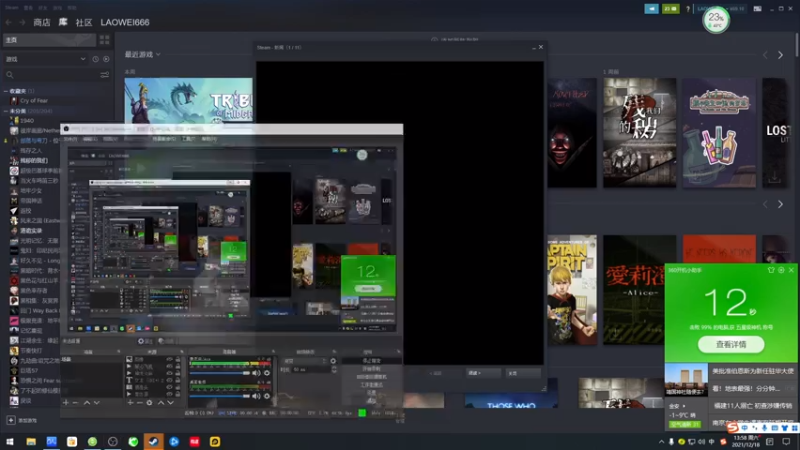Open second audio channel settings gear
The image size is (800, 450).
267,396
